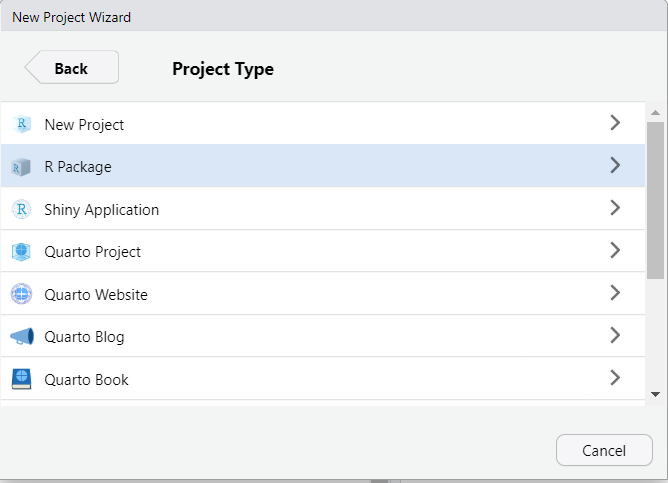Click the R Package box icon
This screenshot has height=483, width=668.
(x=21, y=167)
